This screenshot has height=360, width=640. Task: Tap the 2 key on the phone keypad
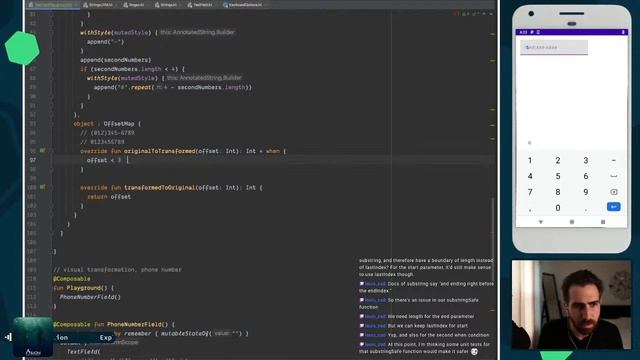click(558, 160)
